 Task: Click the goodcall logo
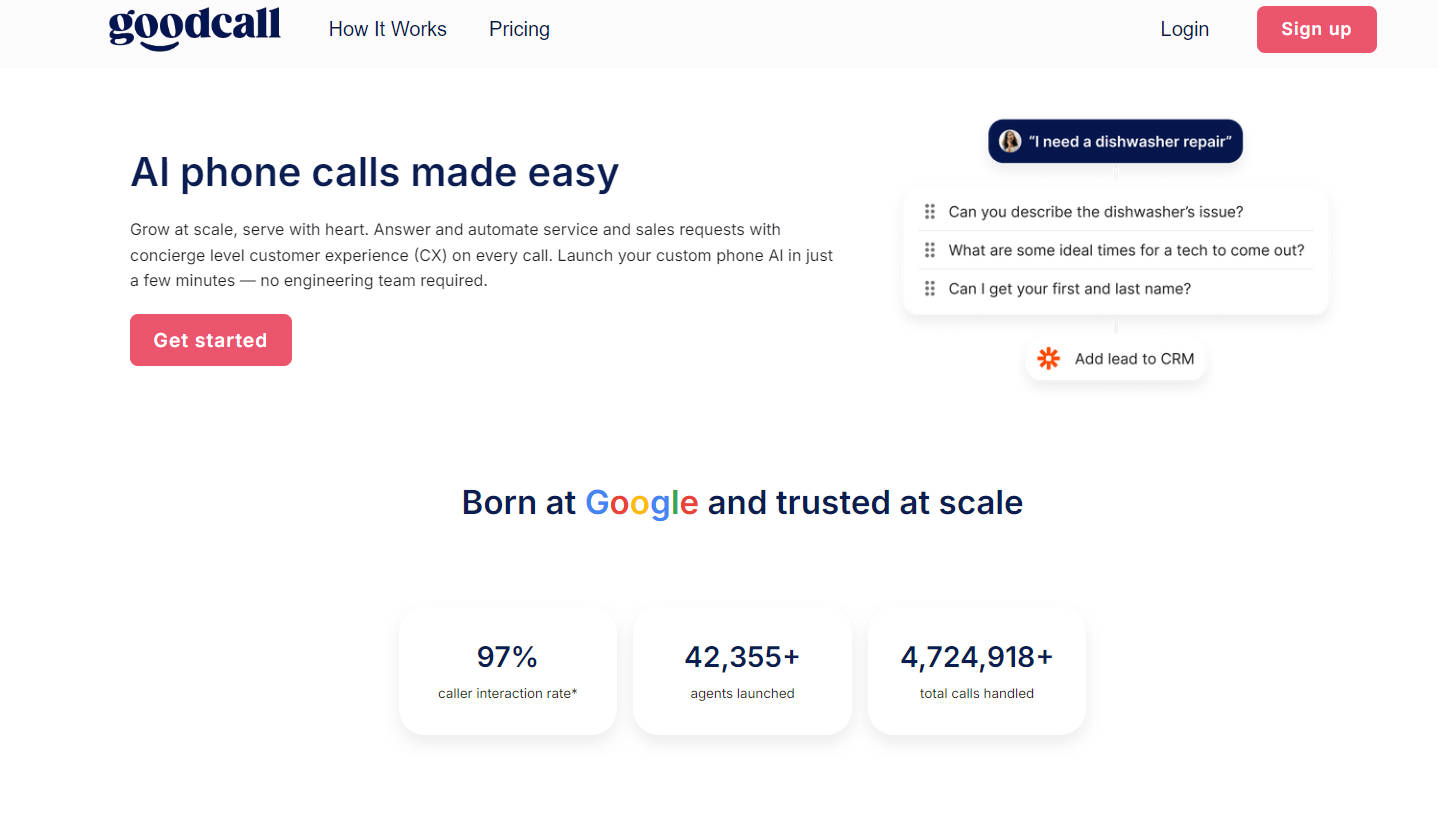point(194,28)
